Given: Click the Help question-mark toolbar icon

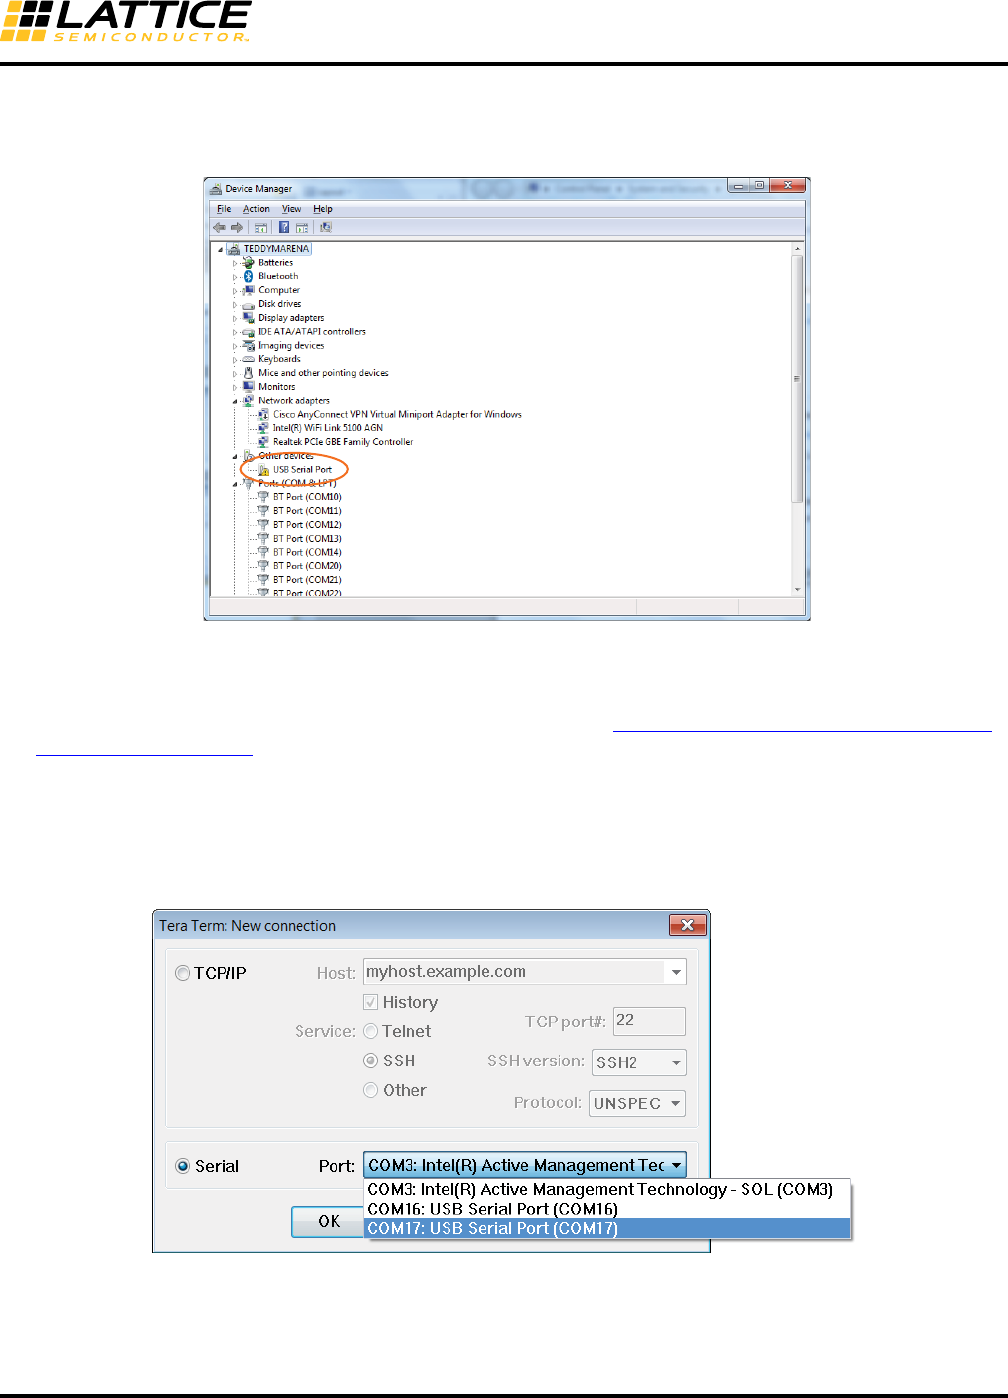Looking at the screenshot, I should pyautogui.click(x=284, y=227).
